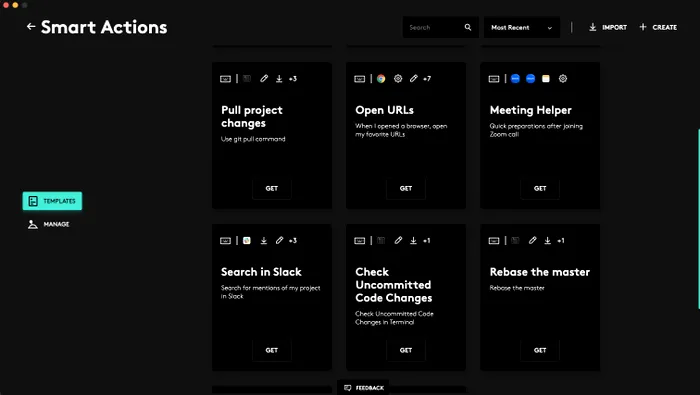Click pencil icon on Rebase the master card

coord(533,241)
